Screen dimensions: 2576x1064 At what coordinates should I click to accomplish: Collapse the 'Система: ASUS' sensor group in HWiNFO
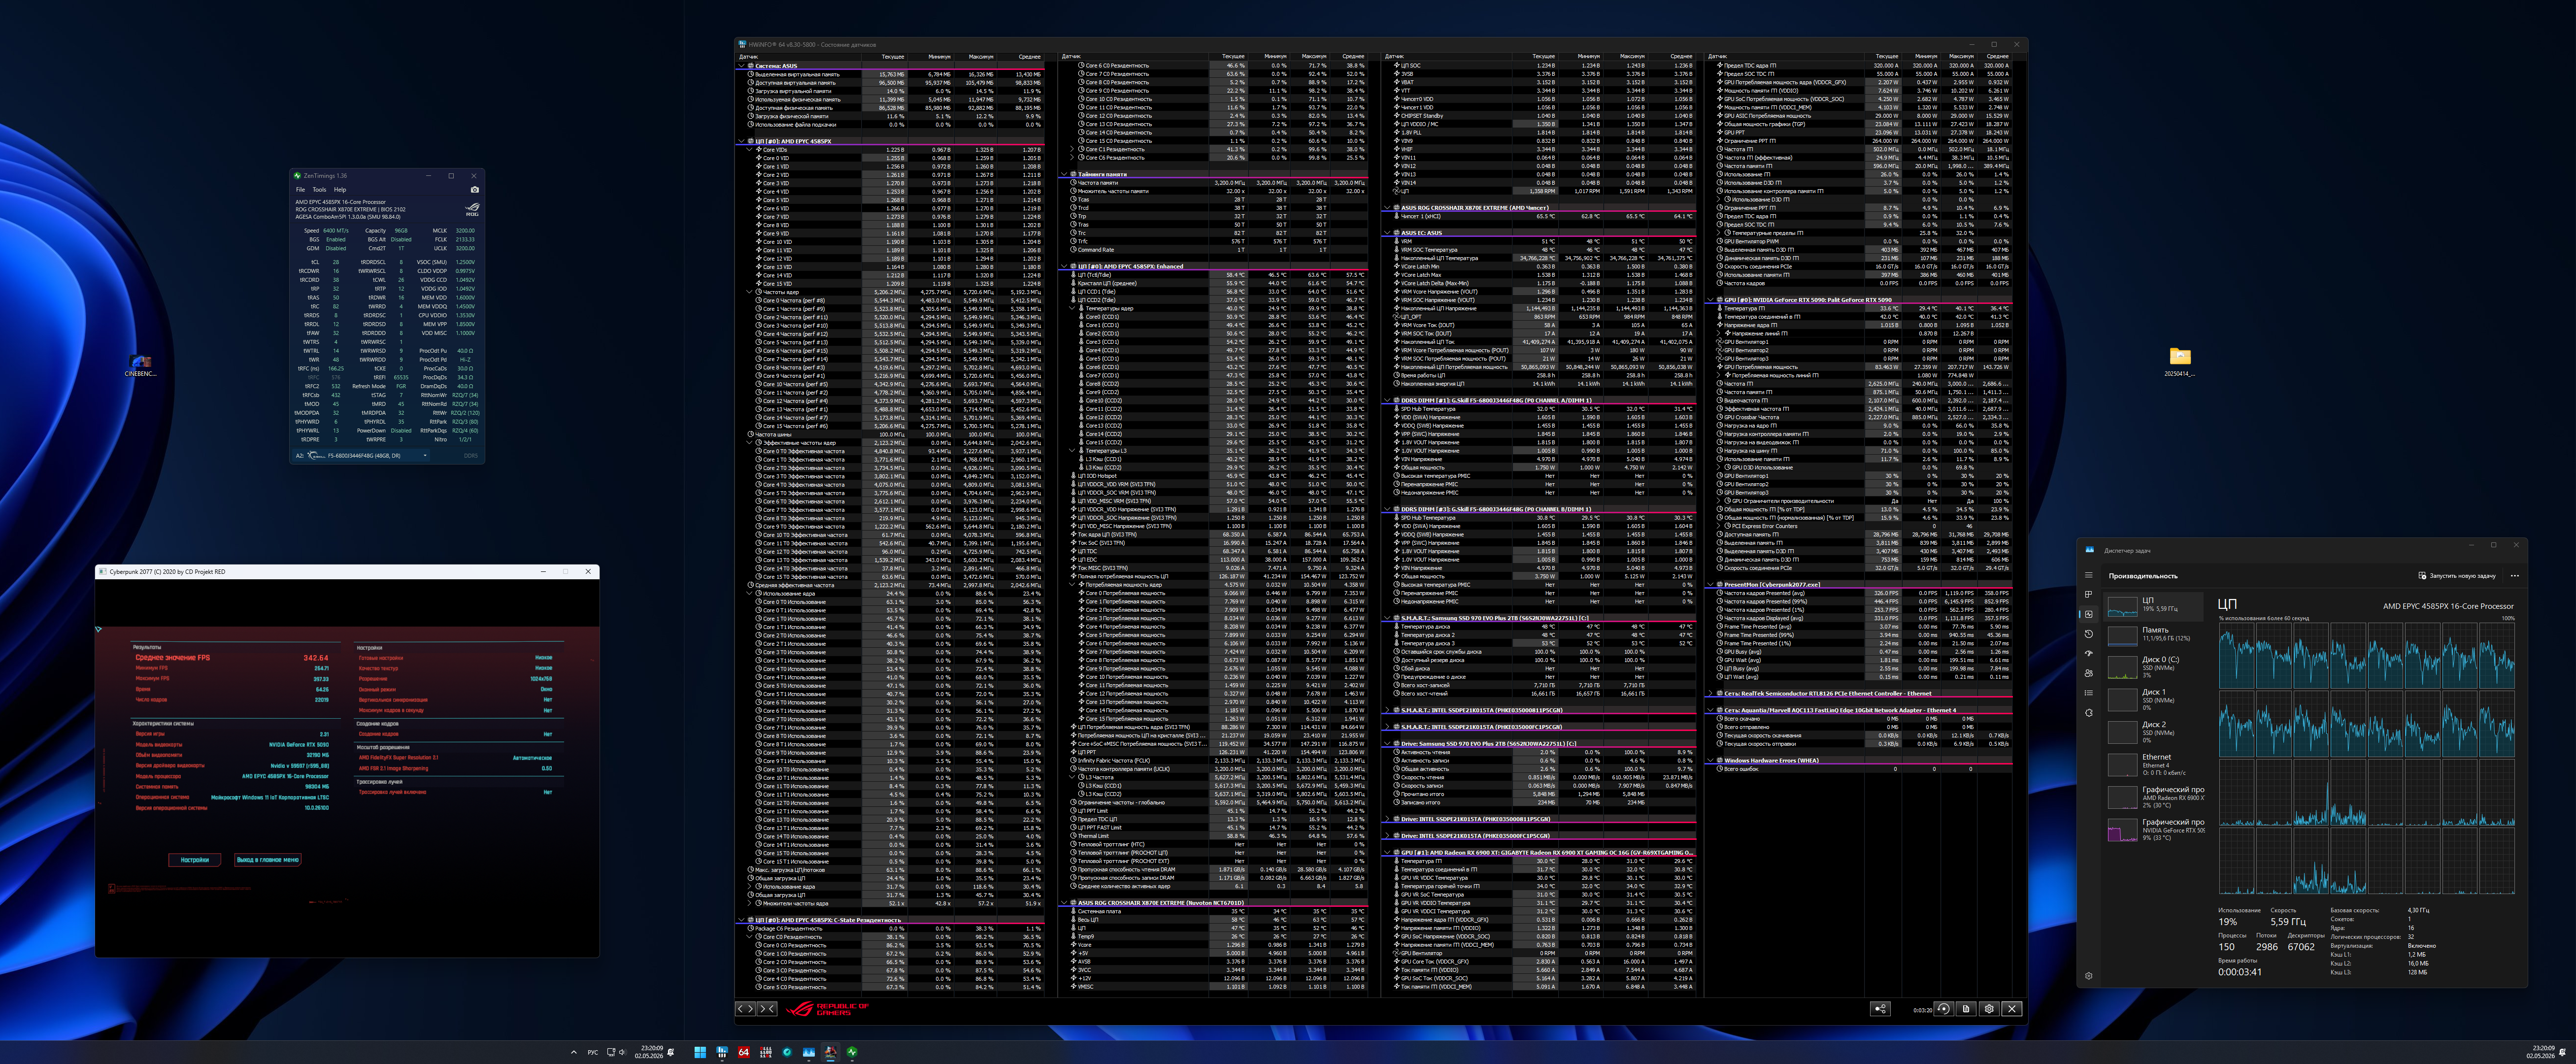[x=741, y=66]
